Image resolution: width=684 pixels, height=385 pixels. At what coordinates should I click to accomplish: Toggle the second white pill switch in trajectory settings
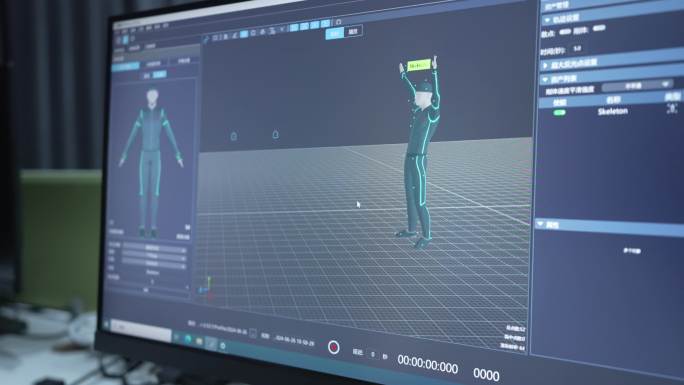point(599,28)
